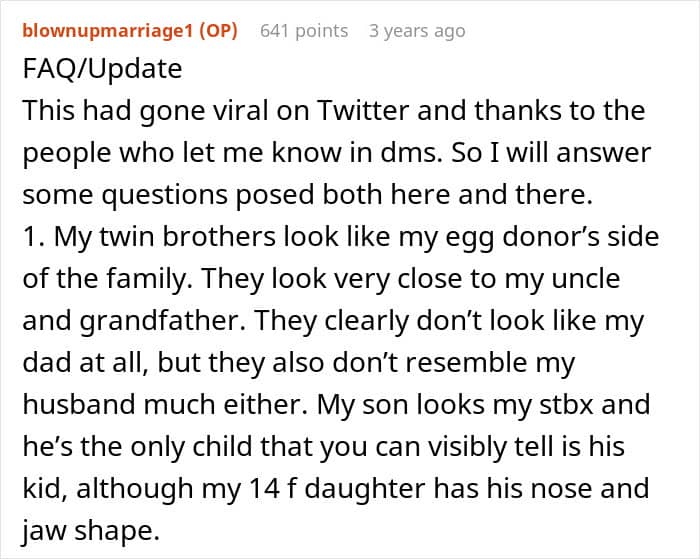This screenshot has height=559, width=700.
Task: Click the 641 points score
Action: [x=304, y=31]
